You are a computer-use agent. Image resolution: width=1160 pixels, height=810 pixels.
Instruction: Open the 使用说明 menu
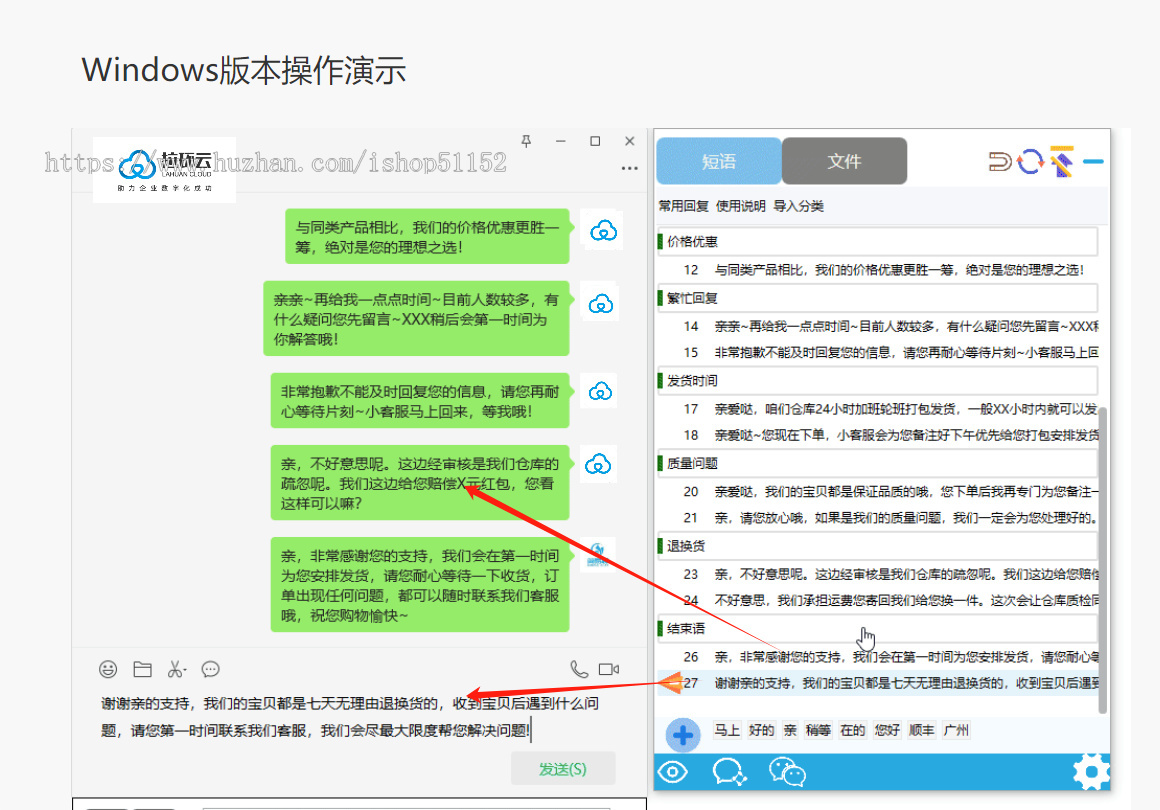pyautogui.click(x=741, y=206)
